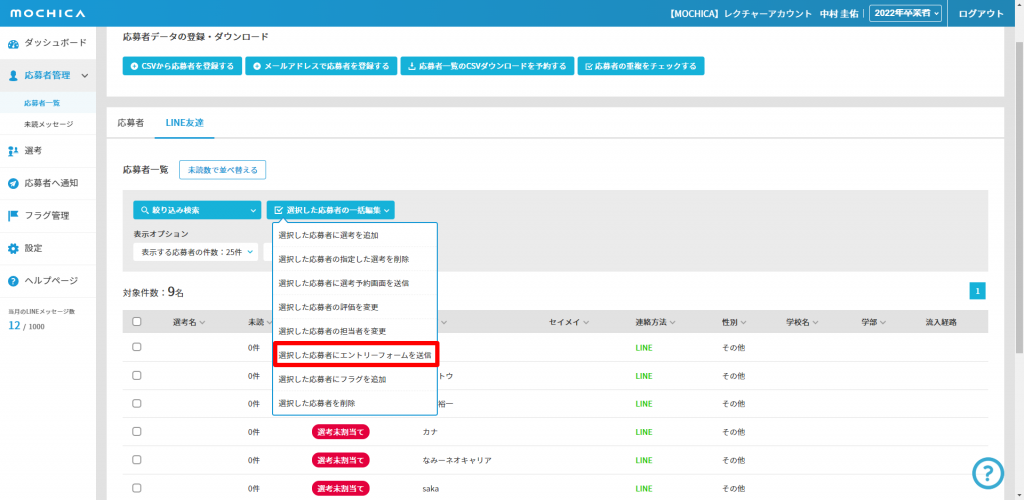Click the 未読数で並べ替える button
This screenshot has width=1024, height=500.
tap(222, 170)
